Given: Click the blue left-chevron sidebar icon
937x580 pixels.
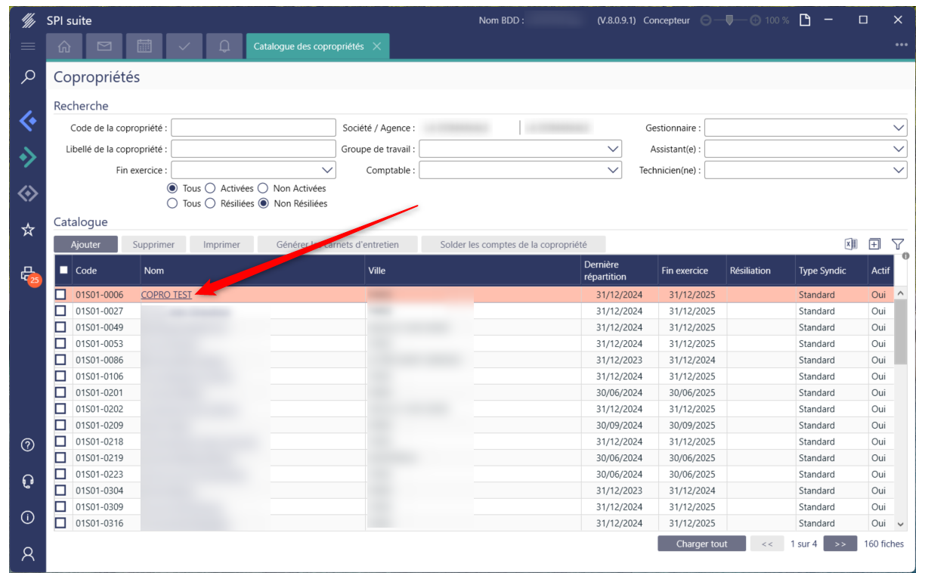Looking at the screenshot, I should 28,121.
